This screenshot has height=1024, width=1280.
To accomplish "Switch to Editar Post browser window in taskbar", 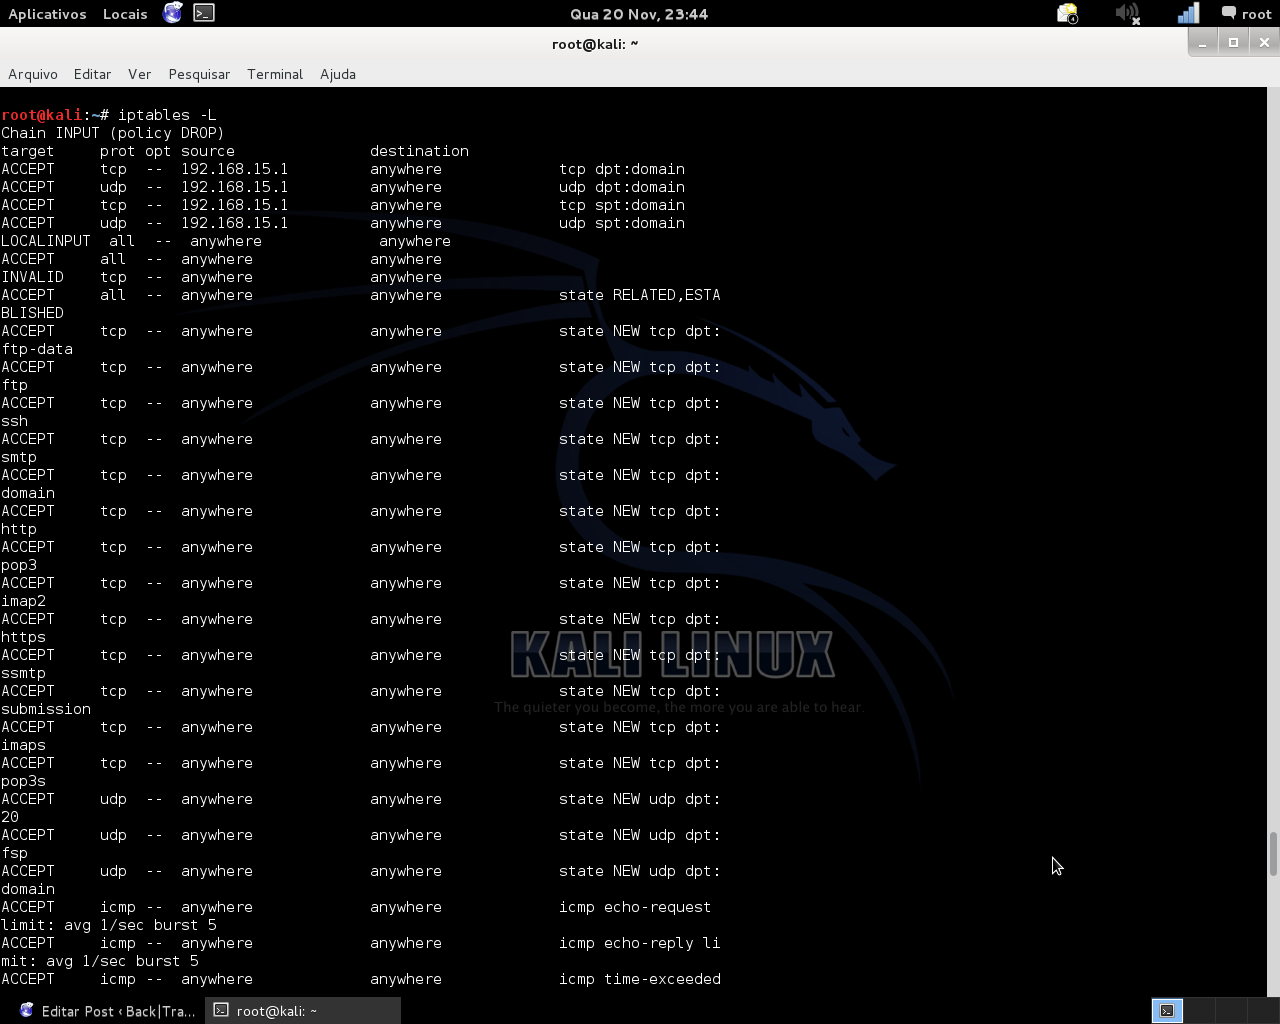I will tap(107, 1011).
